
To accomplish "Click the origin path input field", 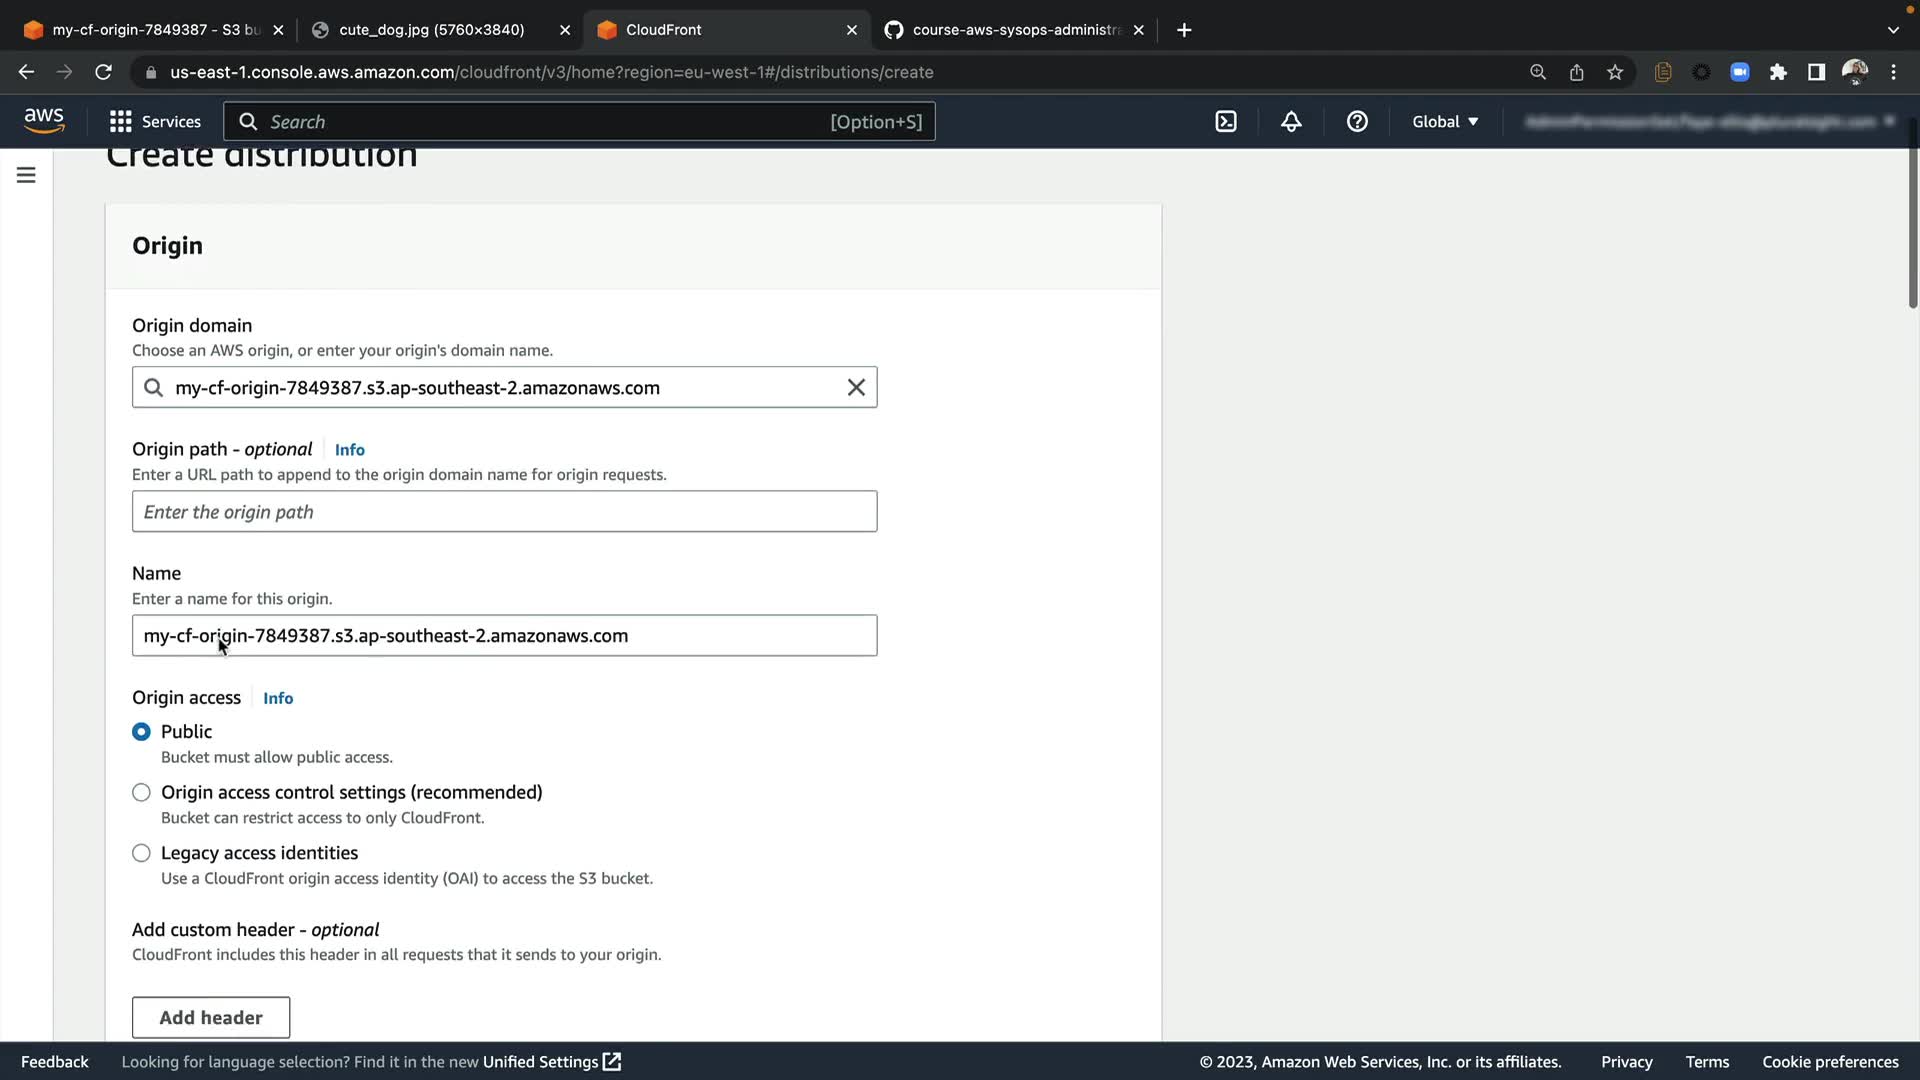I will pos(504,511).
